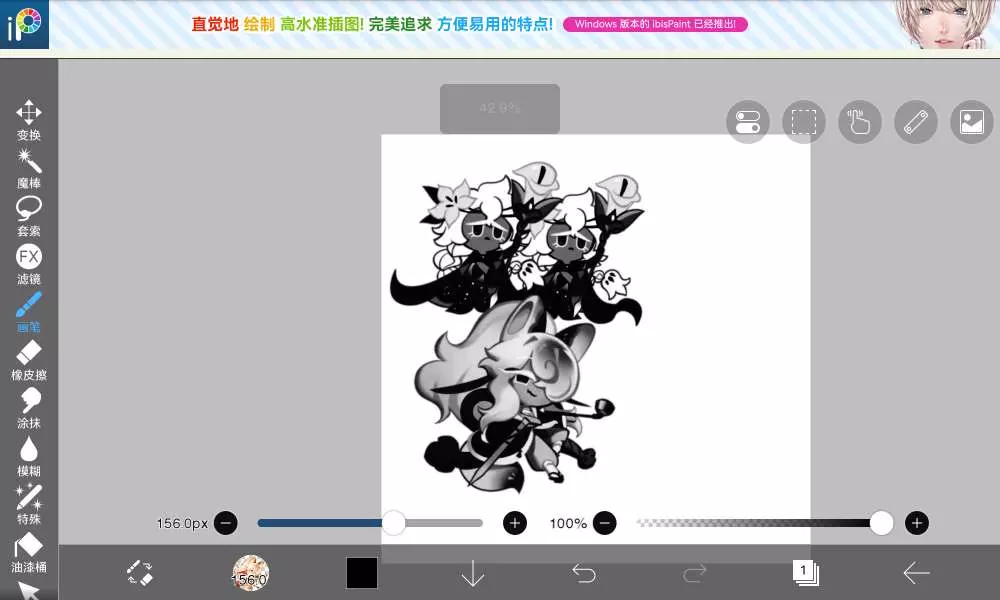Open the selection area dashed-square menu

(x=804, y=122)
